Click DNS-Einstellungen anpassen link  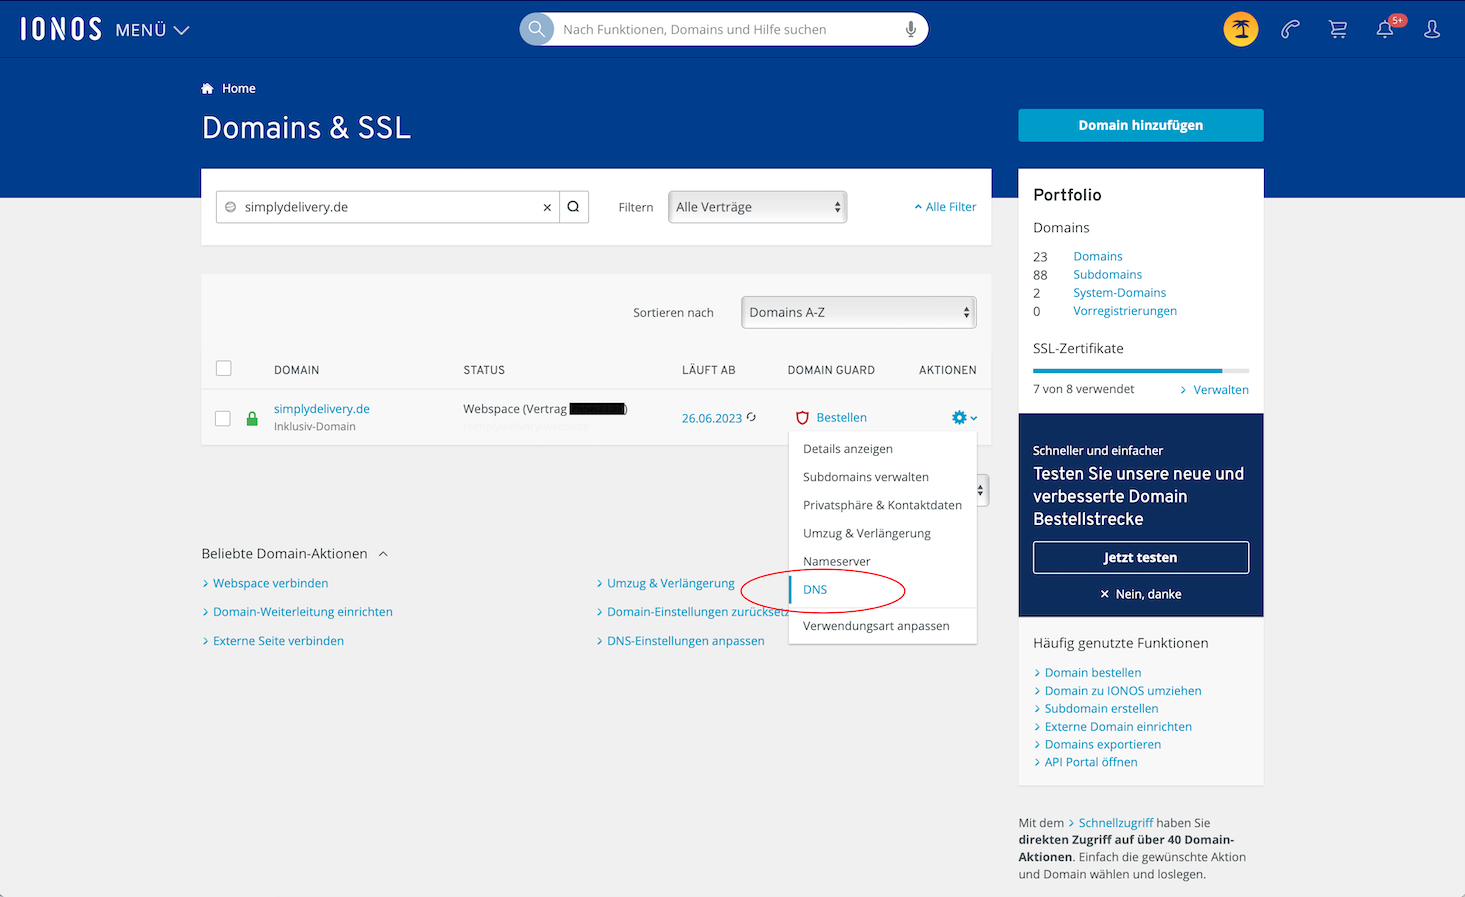(x=685, y=641)
